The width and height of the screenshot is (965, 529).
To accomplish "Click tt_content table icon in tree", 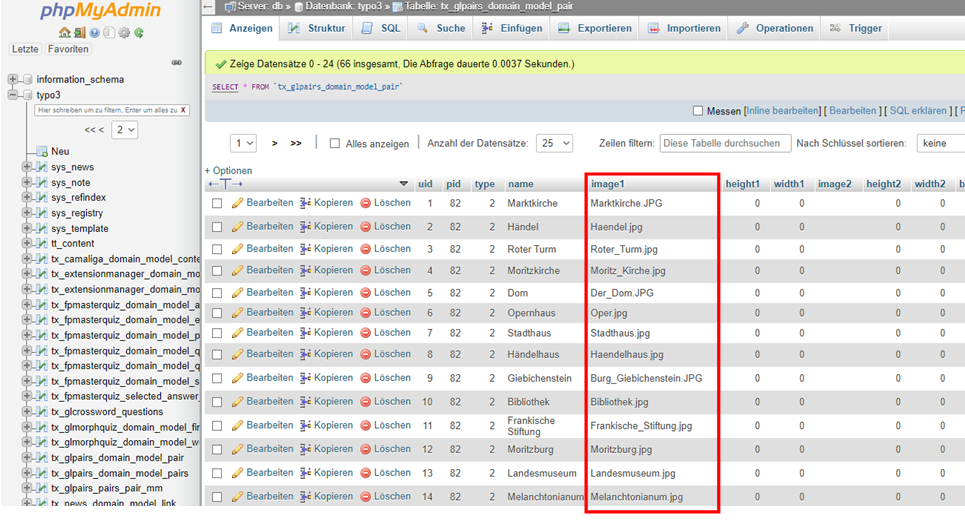I will pos(42,244).
